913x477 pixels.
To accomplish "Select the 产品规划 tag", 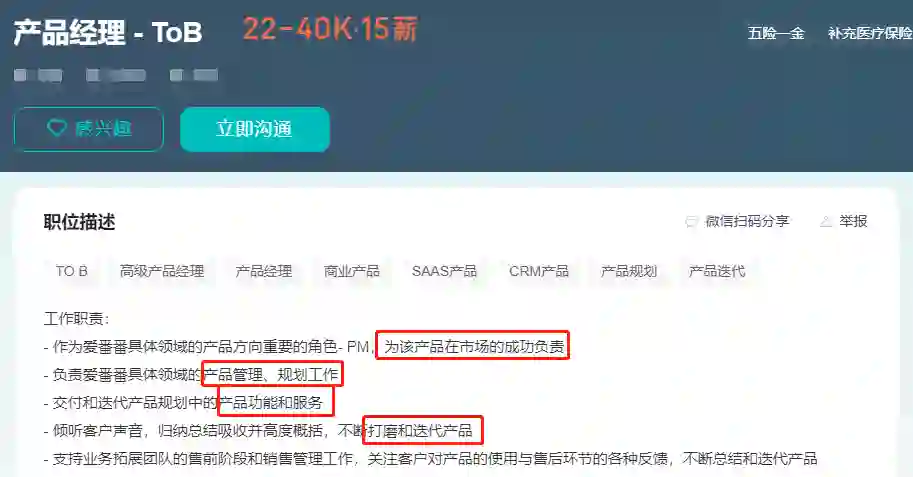I will point(629,271).
